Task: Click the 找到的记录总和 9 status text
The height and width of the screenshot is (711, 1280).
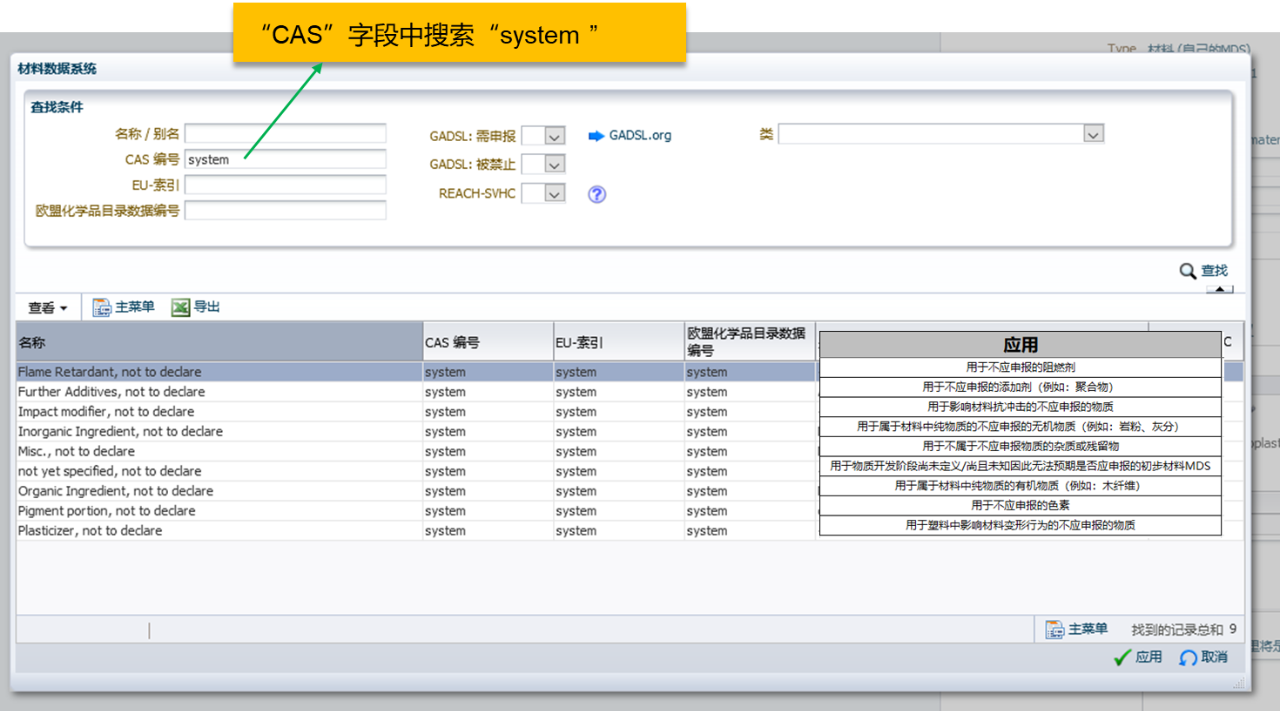Action: 1184,630
